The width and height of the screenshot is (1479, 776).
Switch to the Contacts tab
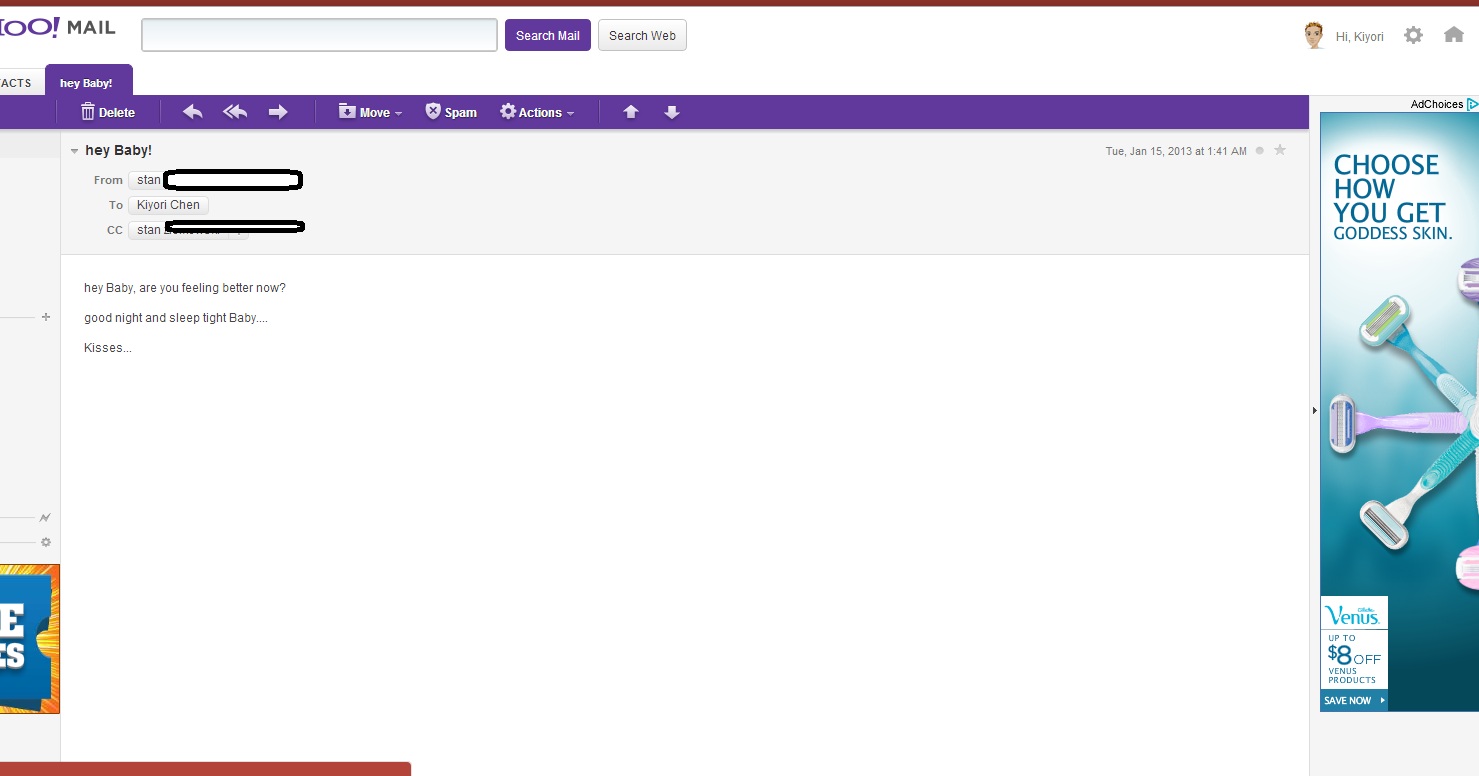tap(16, 83)
